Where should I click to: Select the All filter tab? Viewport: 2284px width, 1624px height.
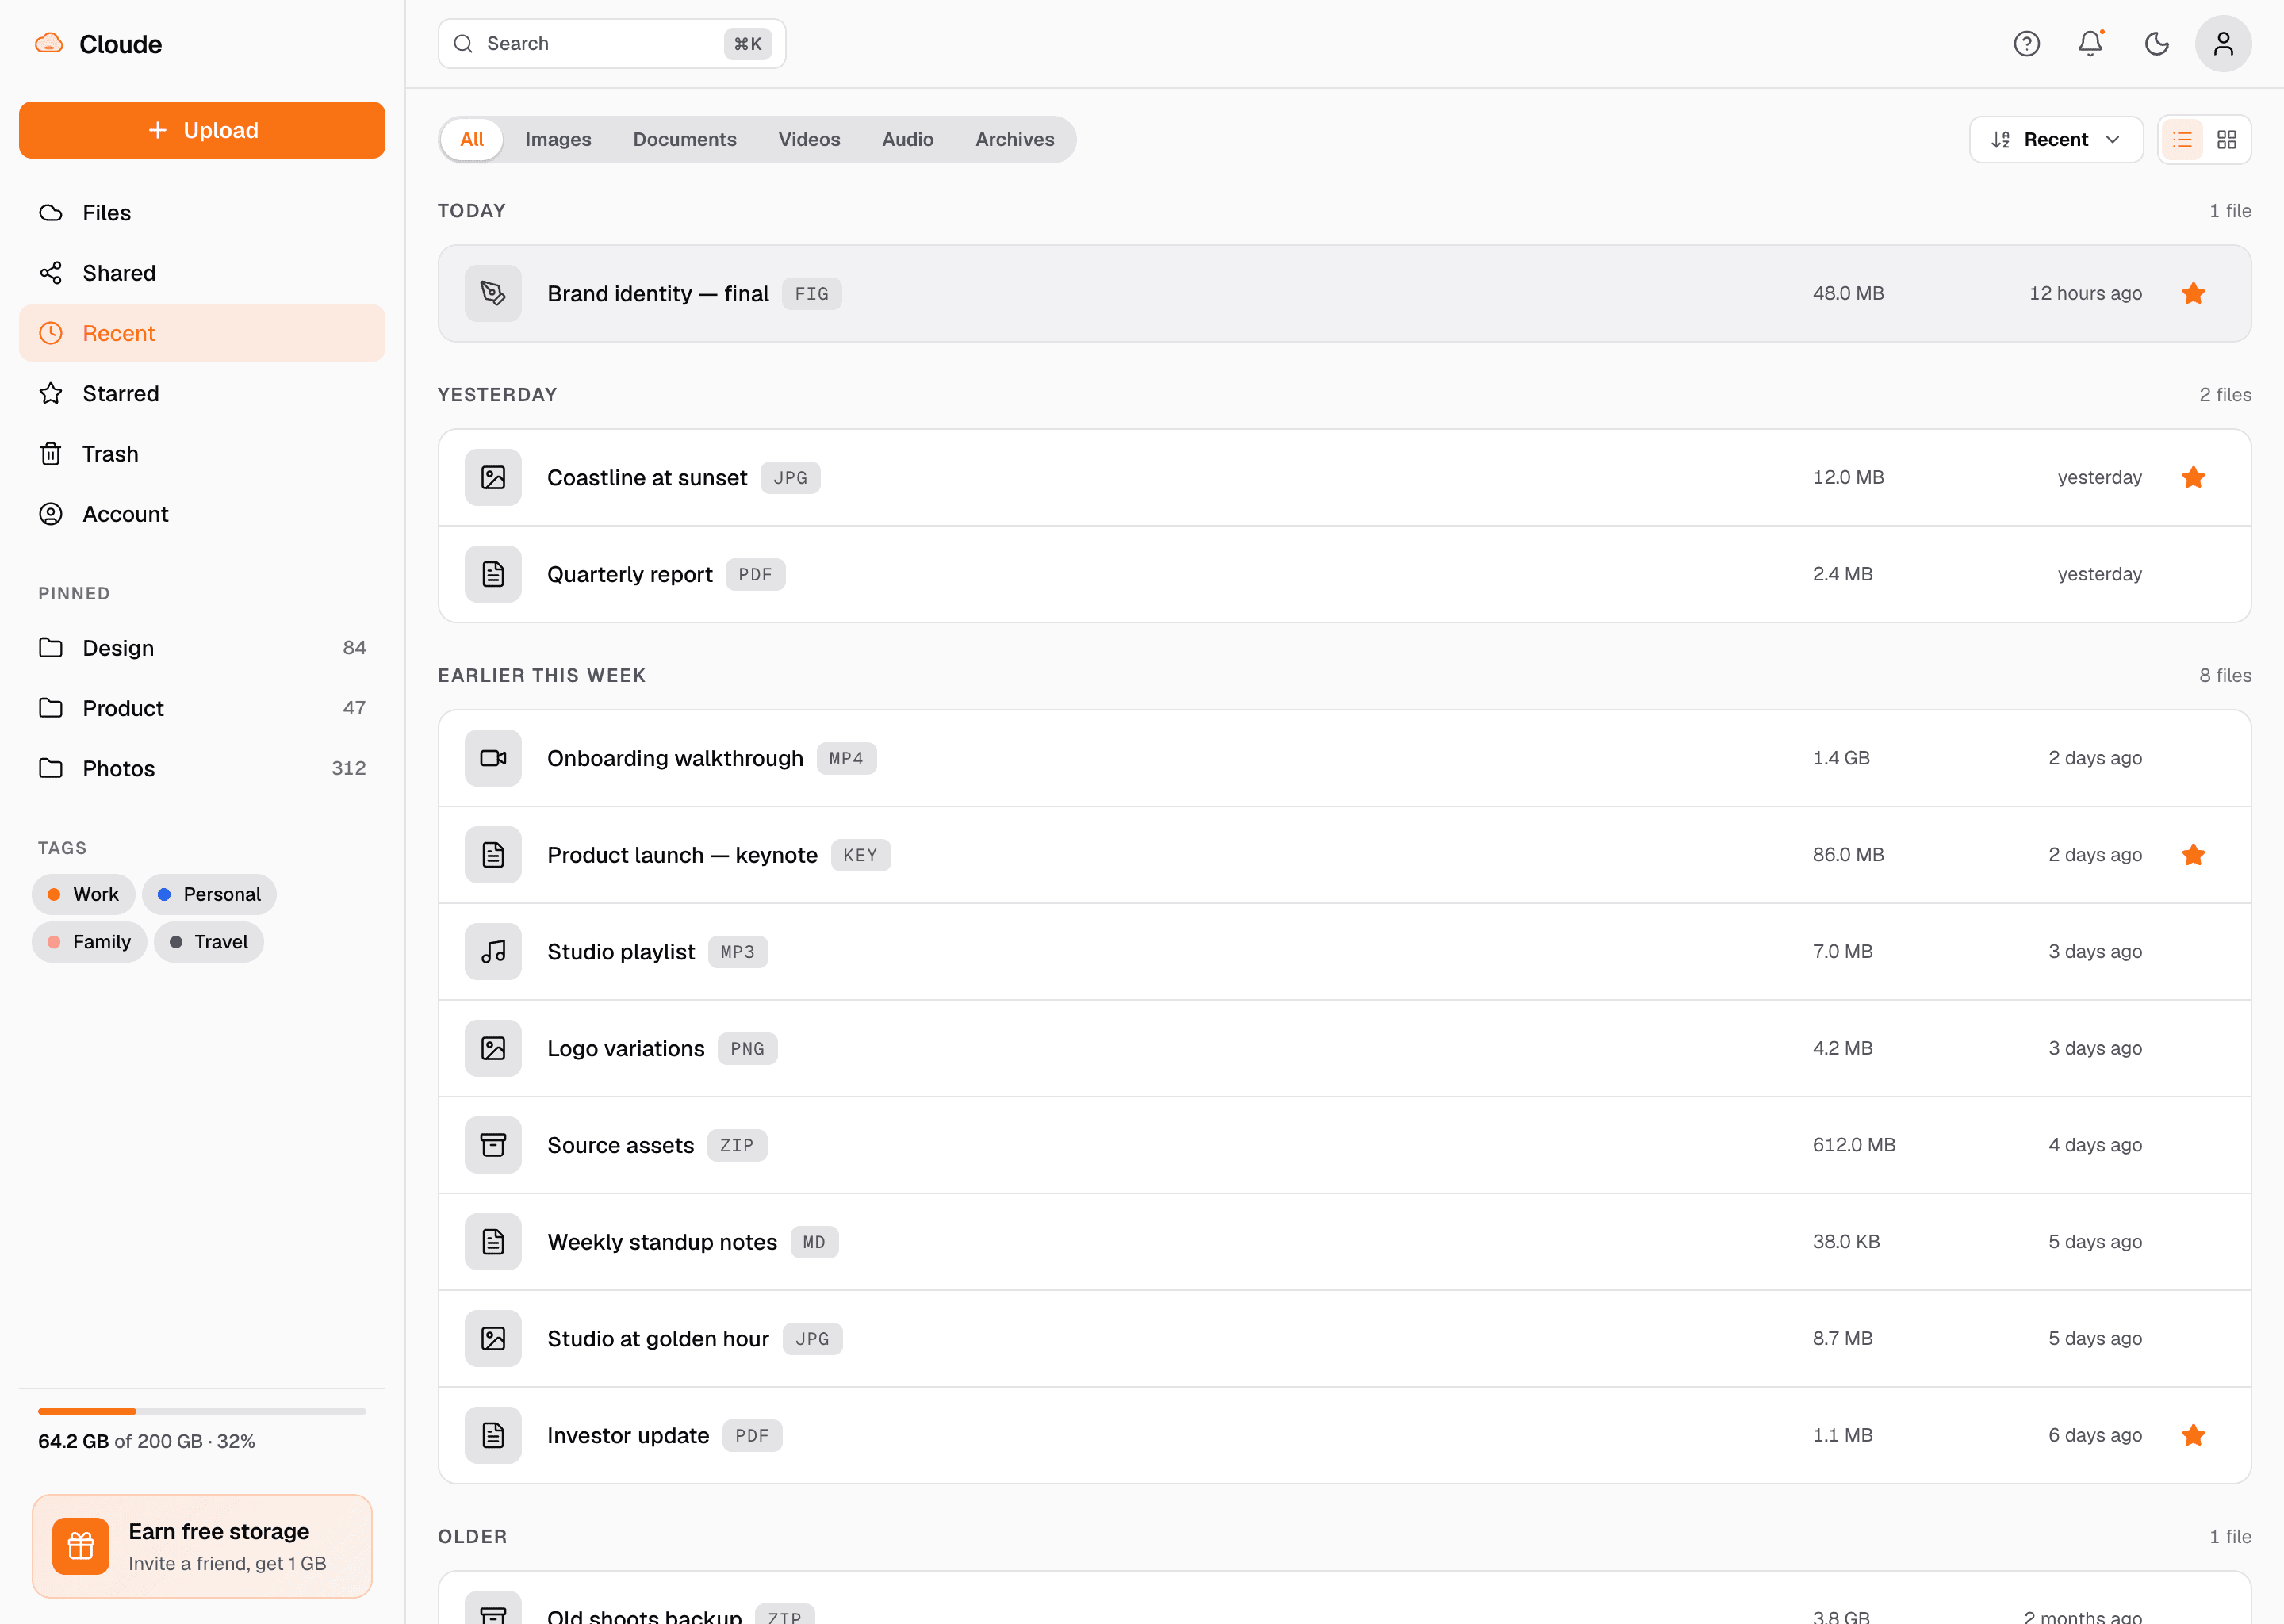click(472, 140)
